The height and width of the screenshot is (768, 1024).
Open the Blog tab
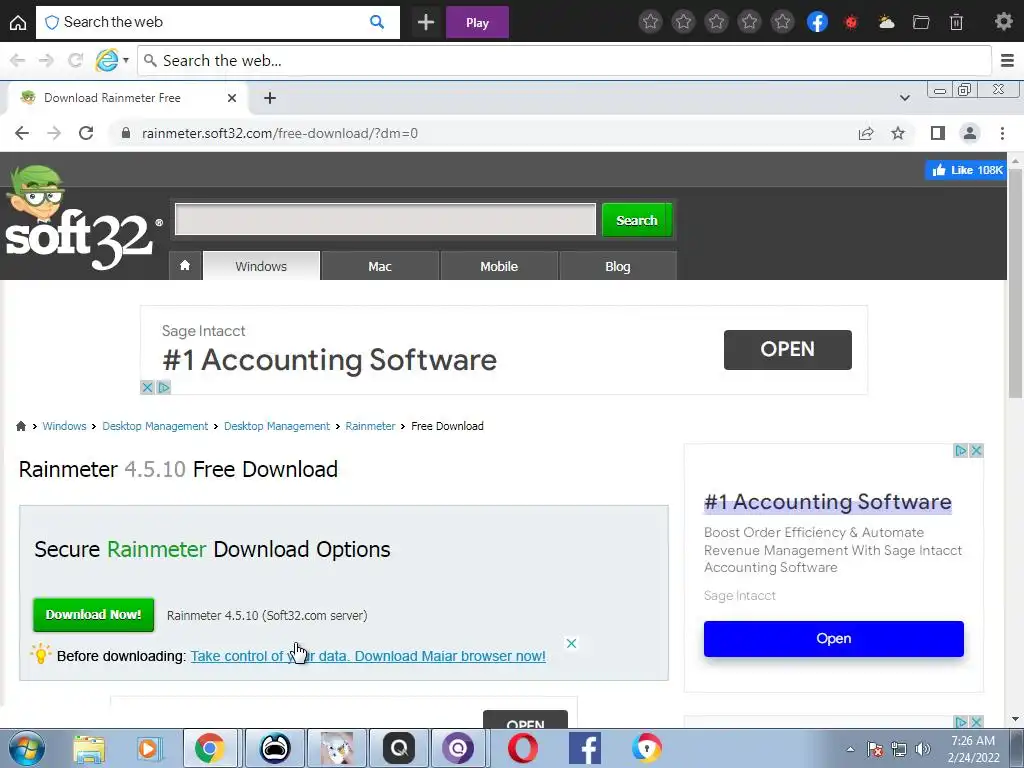618,266
